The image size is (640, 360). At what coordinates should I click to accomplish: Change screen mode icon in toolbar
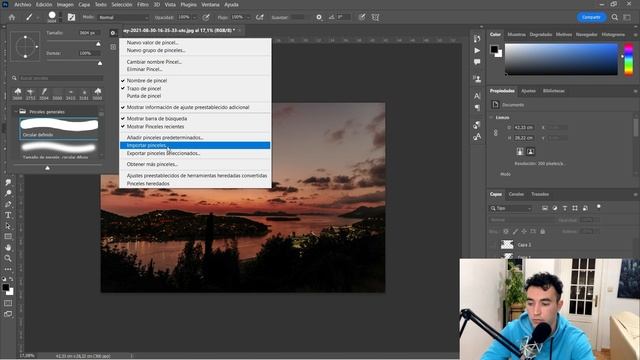click(8, 314)
